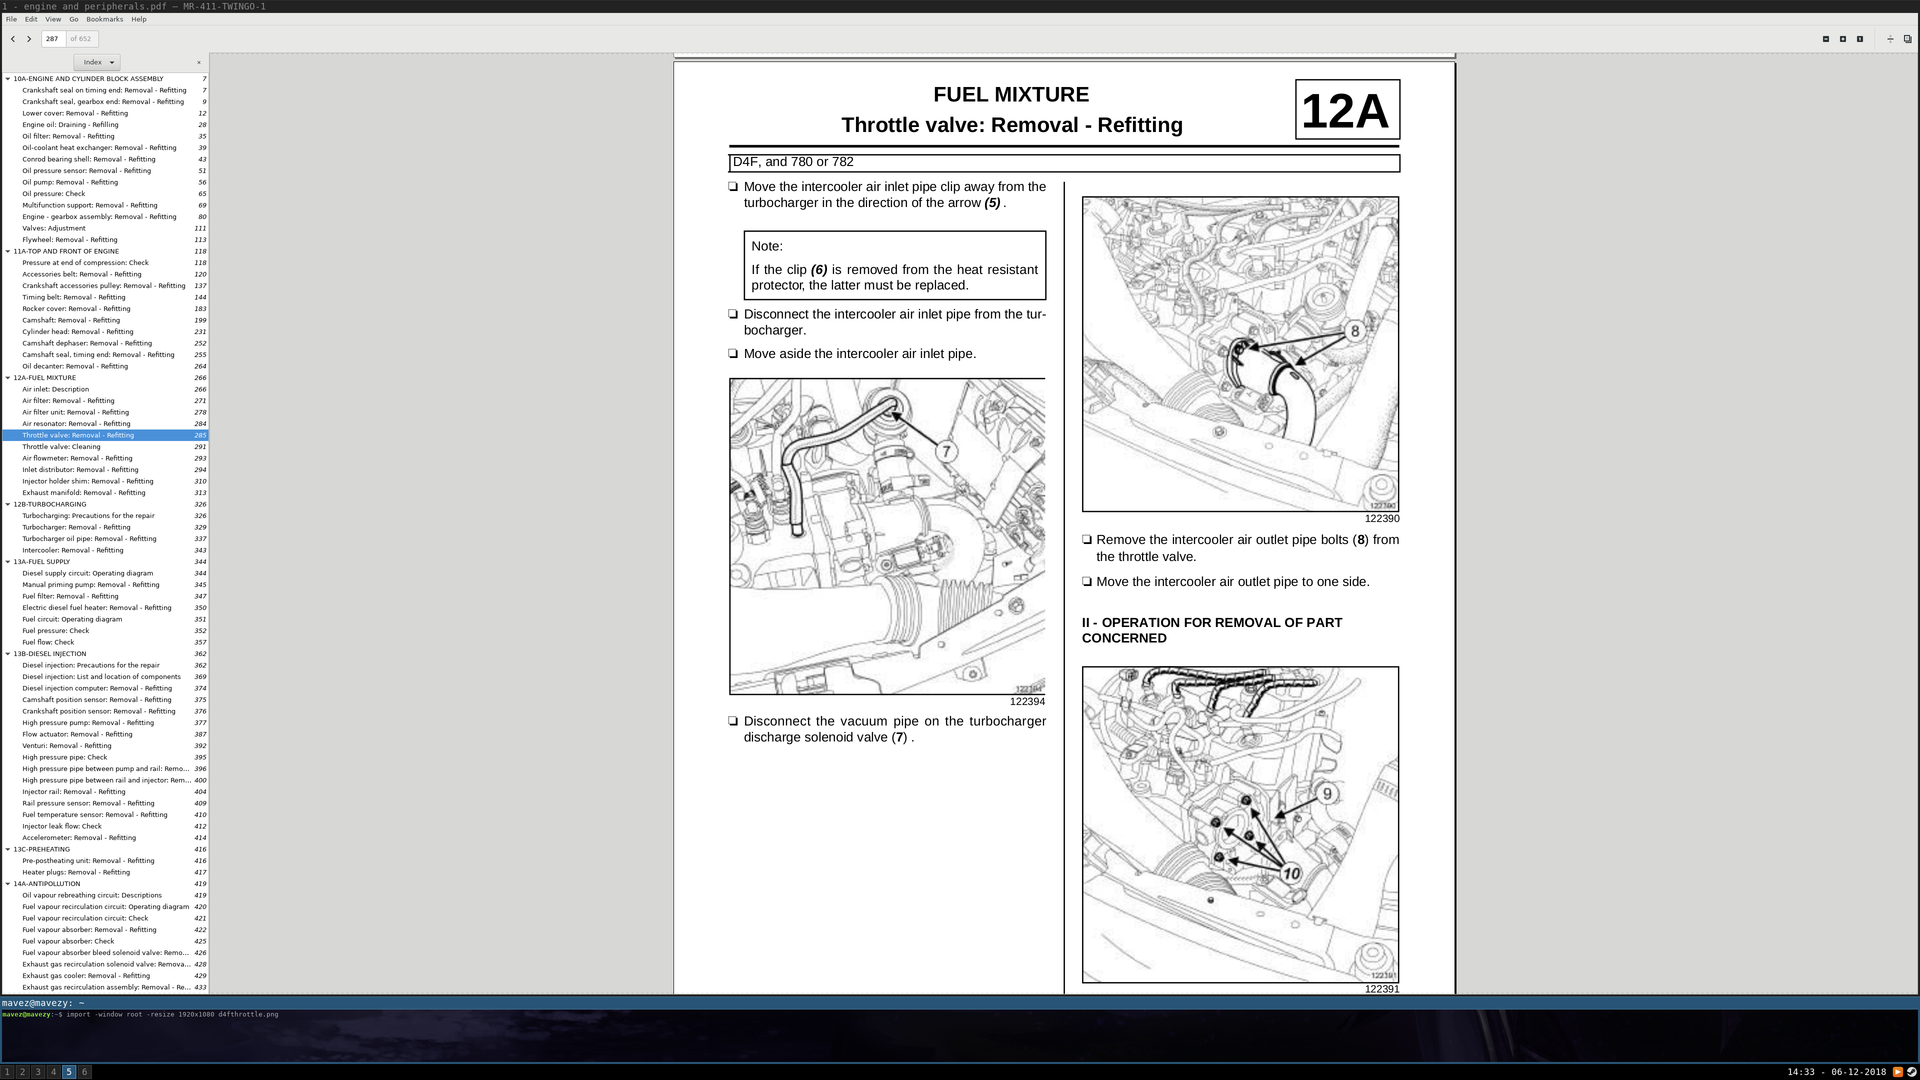The height and width of the screenshot is (1080, 1920).
Task: Close the Index sidebar panel
Action: click(199, 62)
